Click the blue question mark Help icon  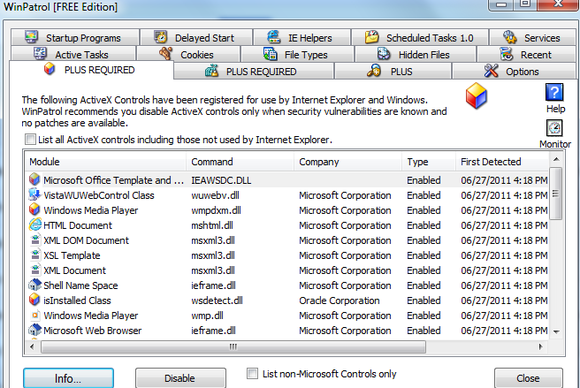pyautogui.click(x=554, y=92)
